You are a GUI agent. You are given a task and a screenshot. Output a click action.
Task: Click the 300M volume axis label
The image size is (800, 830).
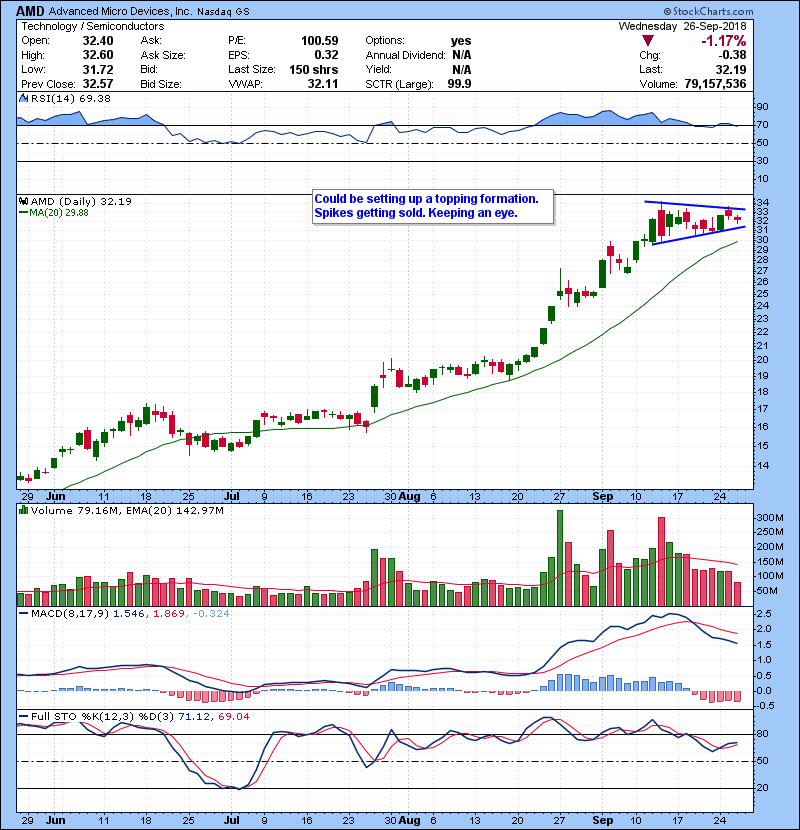(769, 518)
